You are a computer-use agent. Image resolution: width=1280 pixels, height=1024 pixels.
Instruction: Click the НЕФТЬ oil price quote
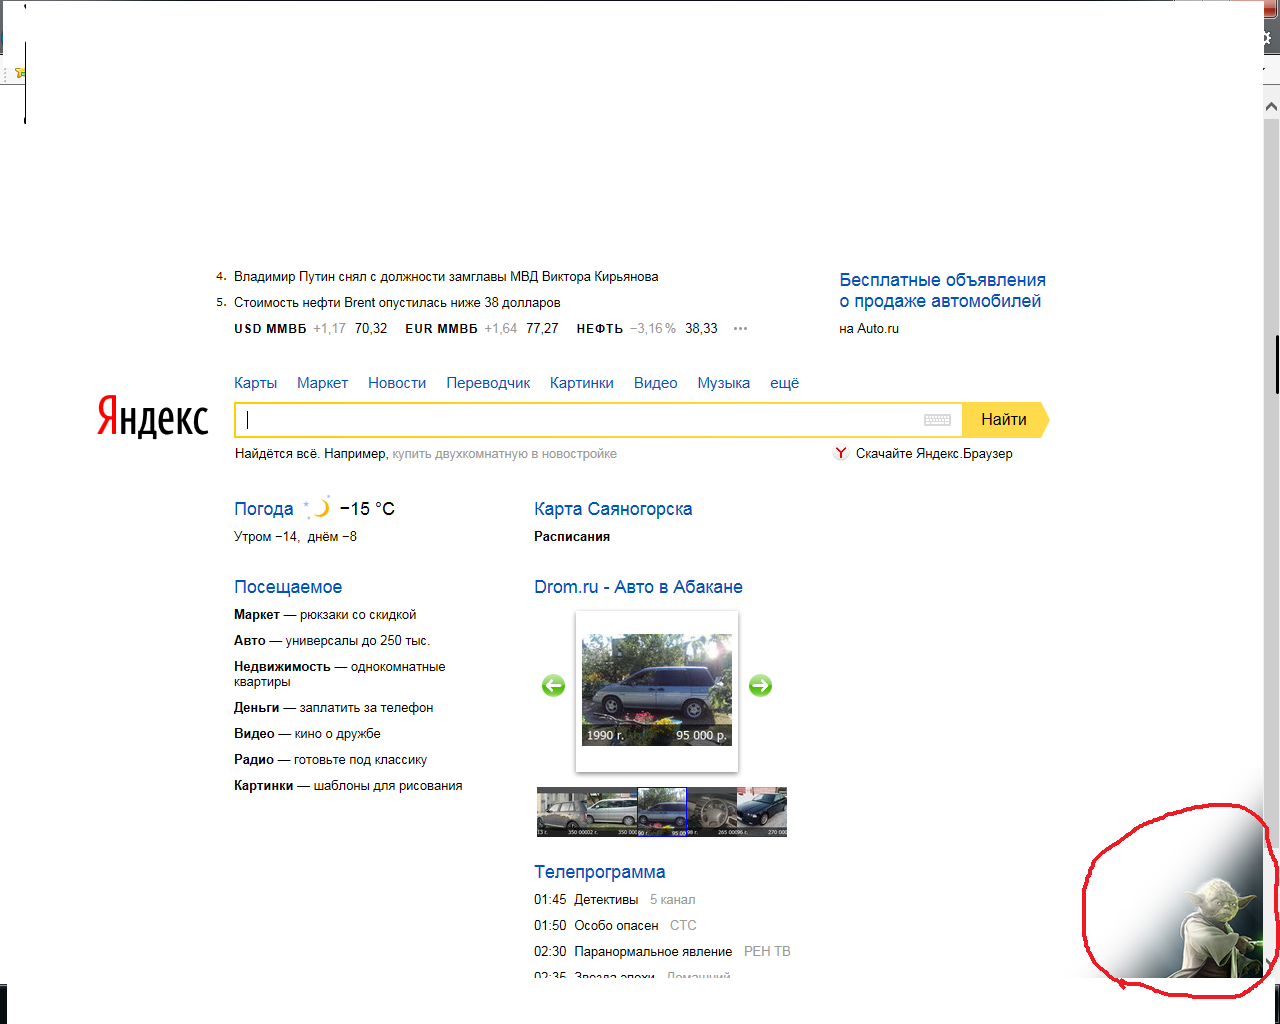[x=646, y=329]
